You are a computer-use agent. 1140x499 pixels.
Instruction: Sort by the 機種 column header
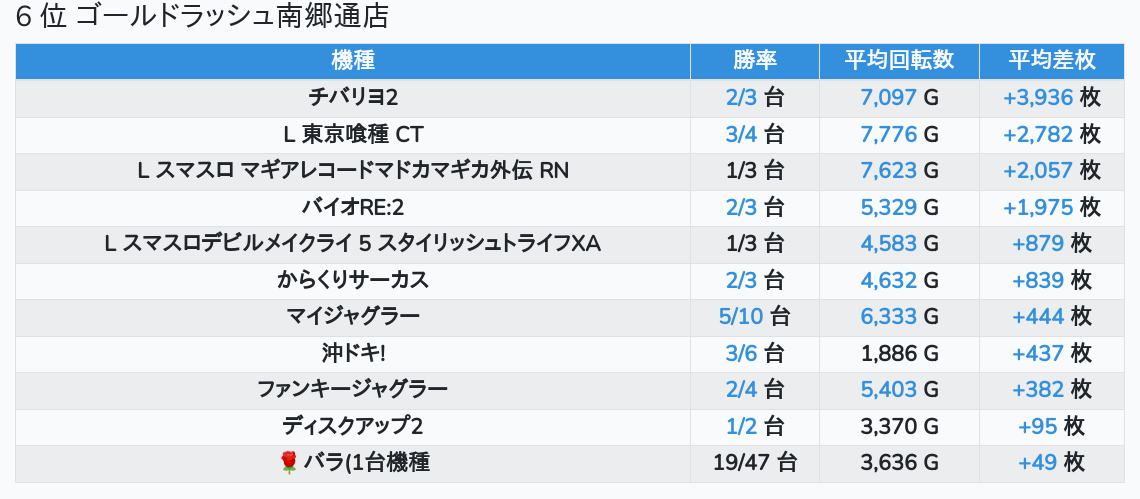353,60
